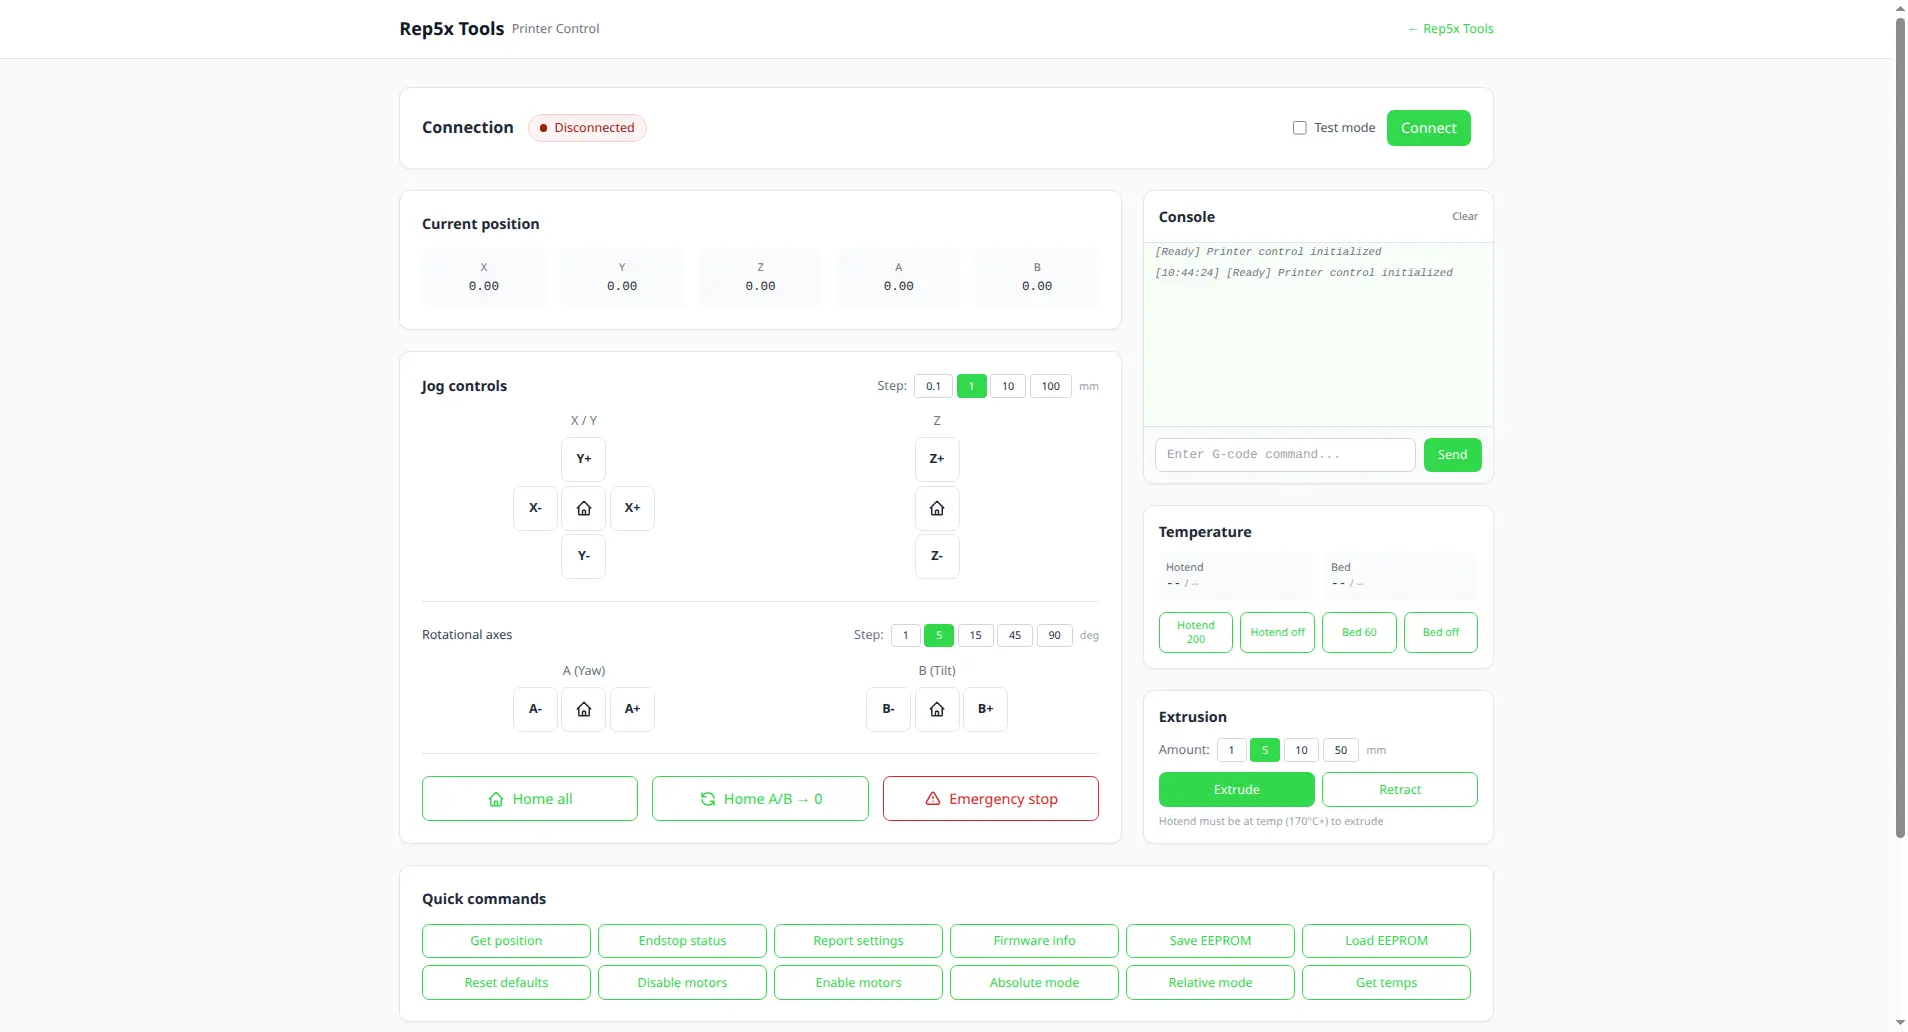Viewport: 1908px width, 1032px height.
Task: Clear the console output
Action: (x=1463, y=216)
